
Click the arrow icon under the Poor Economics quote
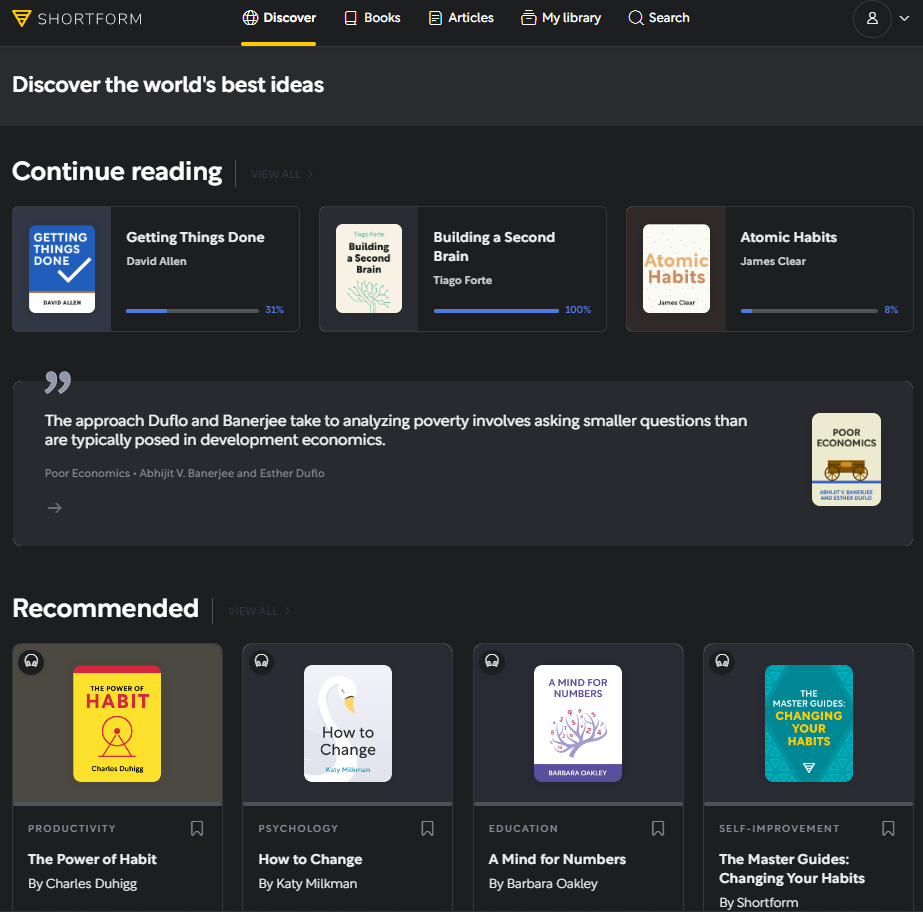point(55,508)
